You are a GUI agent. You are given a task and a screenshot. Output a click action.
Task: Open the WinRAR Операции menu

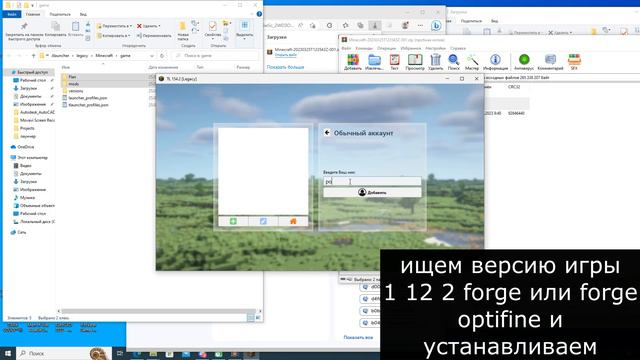[x=386, y=48]
